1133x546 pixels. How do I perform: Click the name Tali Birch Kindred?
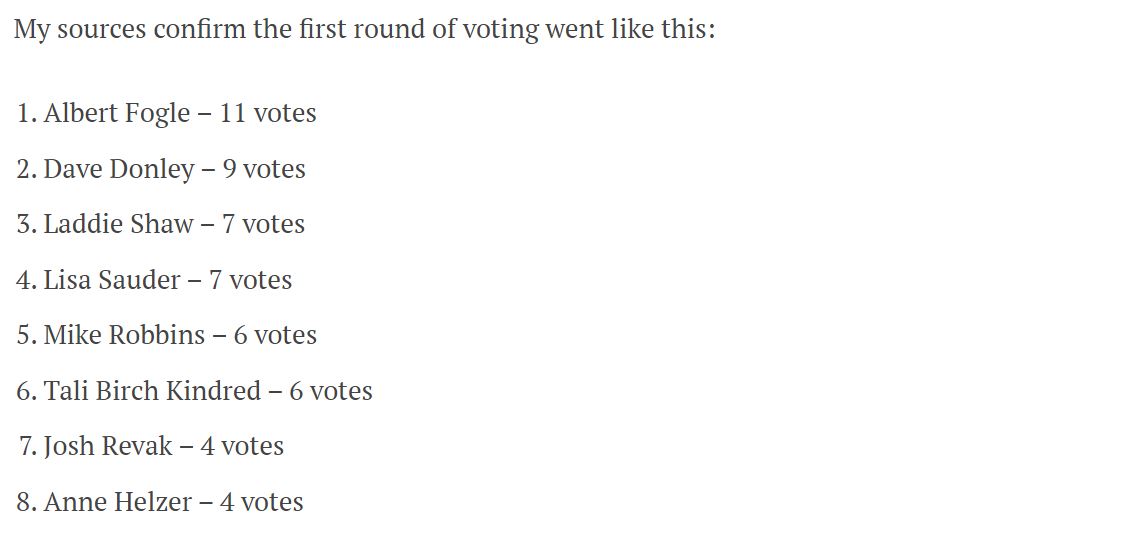click(152, 391)
